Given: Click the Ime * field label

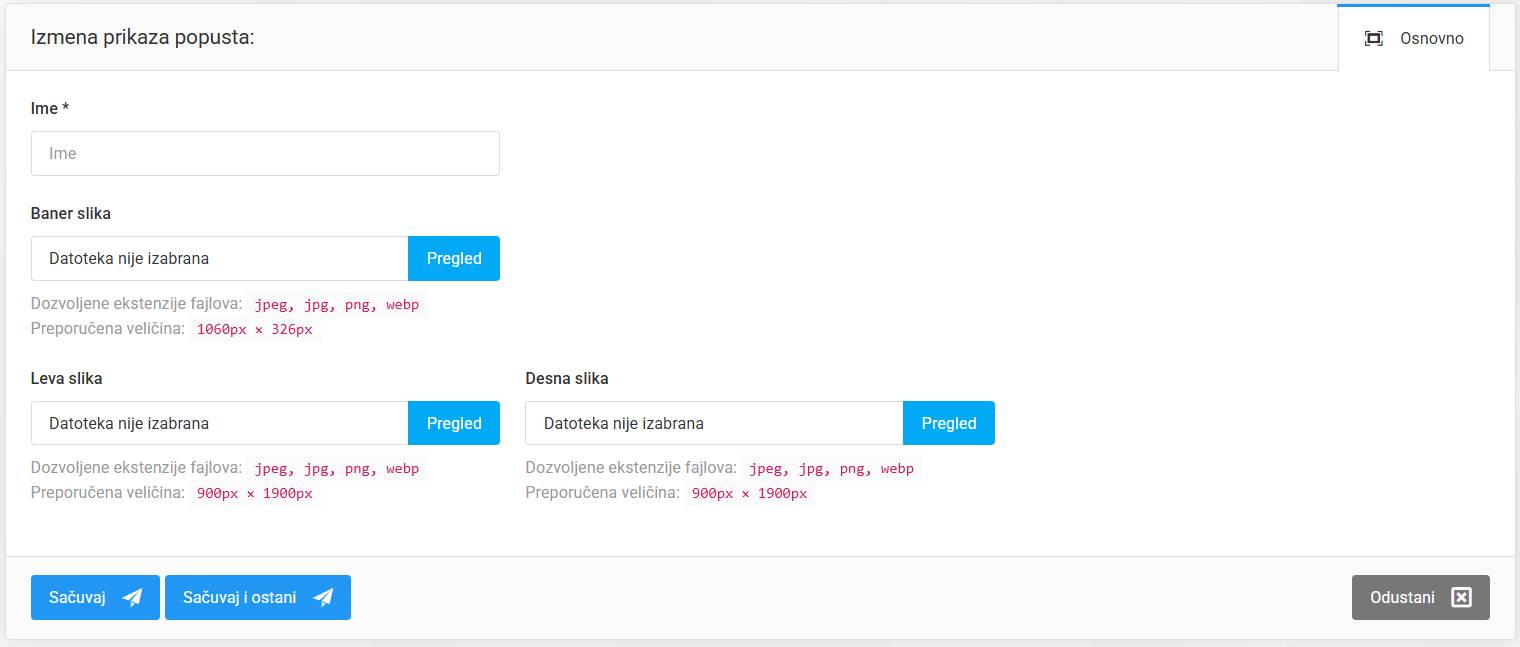Looking at the screenshot, I should click(50, 109).
